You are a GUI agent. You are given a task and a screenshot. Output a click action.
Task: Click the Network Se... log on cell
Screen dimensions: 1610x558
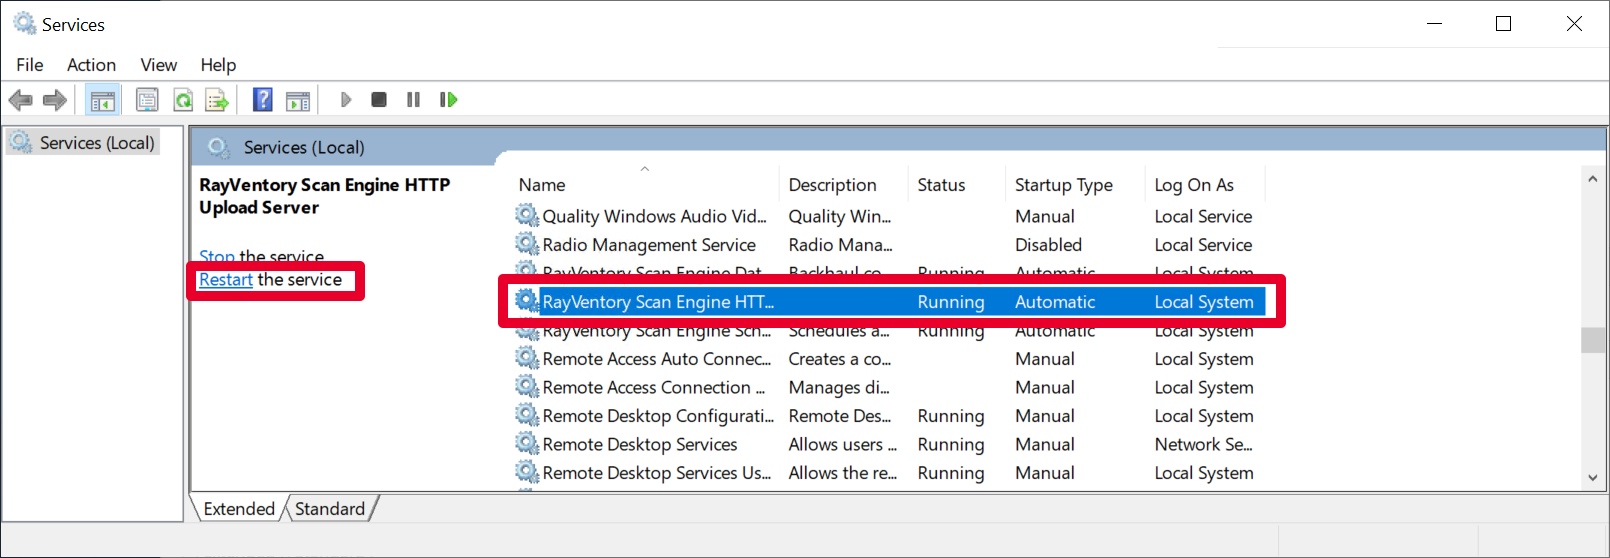(1203, 444)
